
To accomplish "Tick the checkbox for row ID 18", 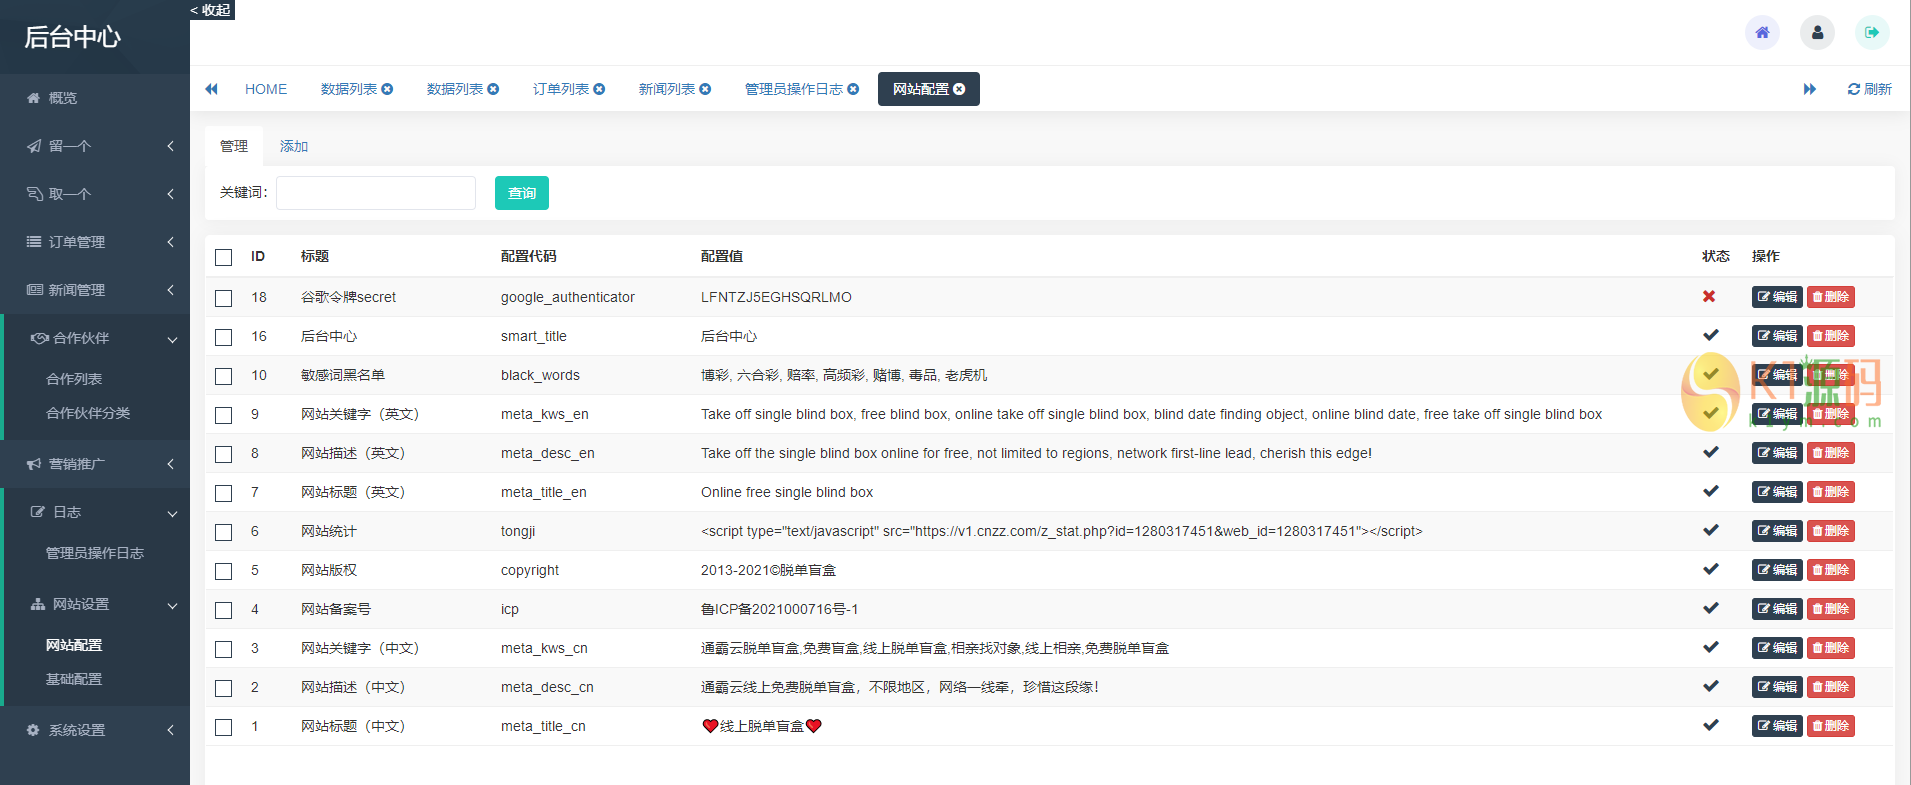I will pyautogui.click(x=224, y=298).
